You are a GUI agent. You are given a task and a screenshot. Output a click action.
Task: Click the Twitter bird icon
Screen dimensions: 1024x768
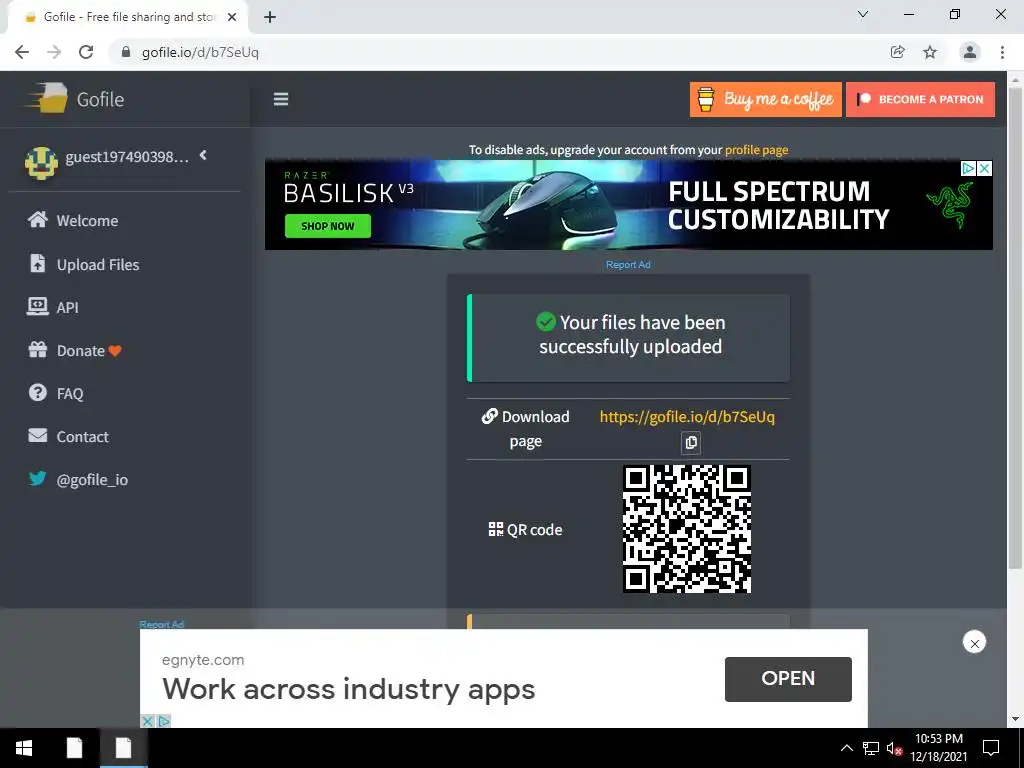pyautogui.click(x=38, y=478)
